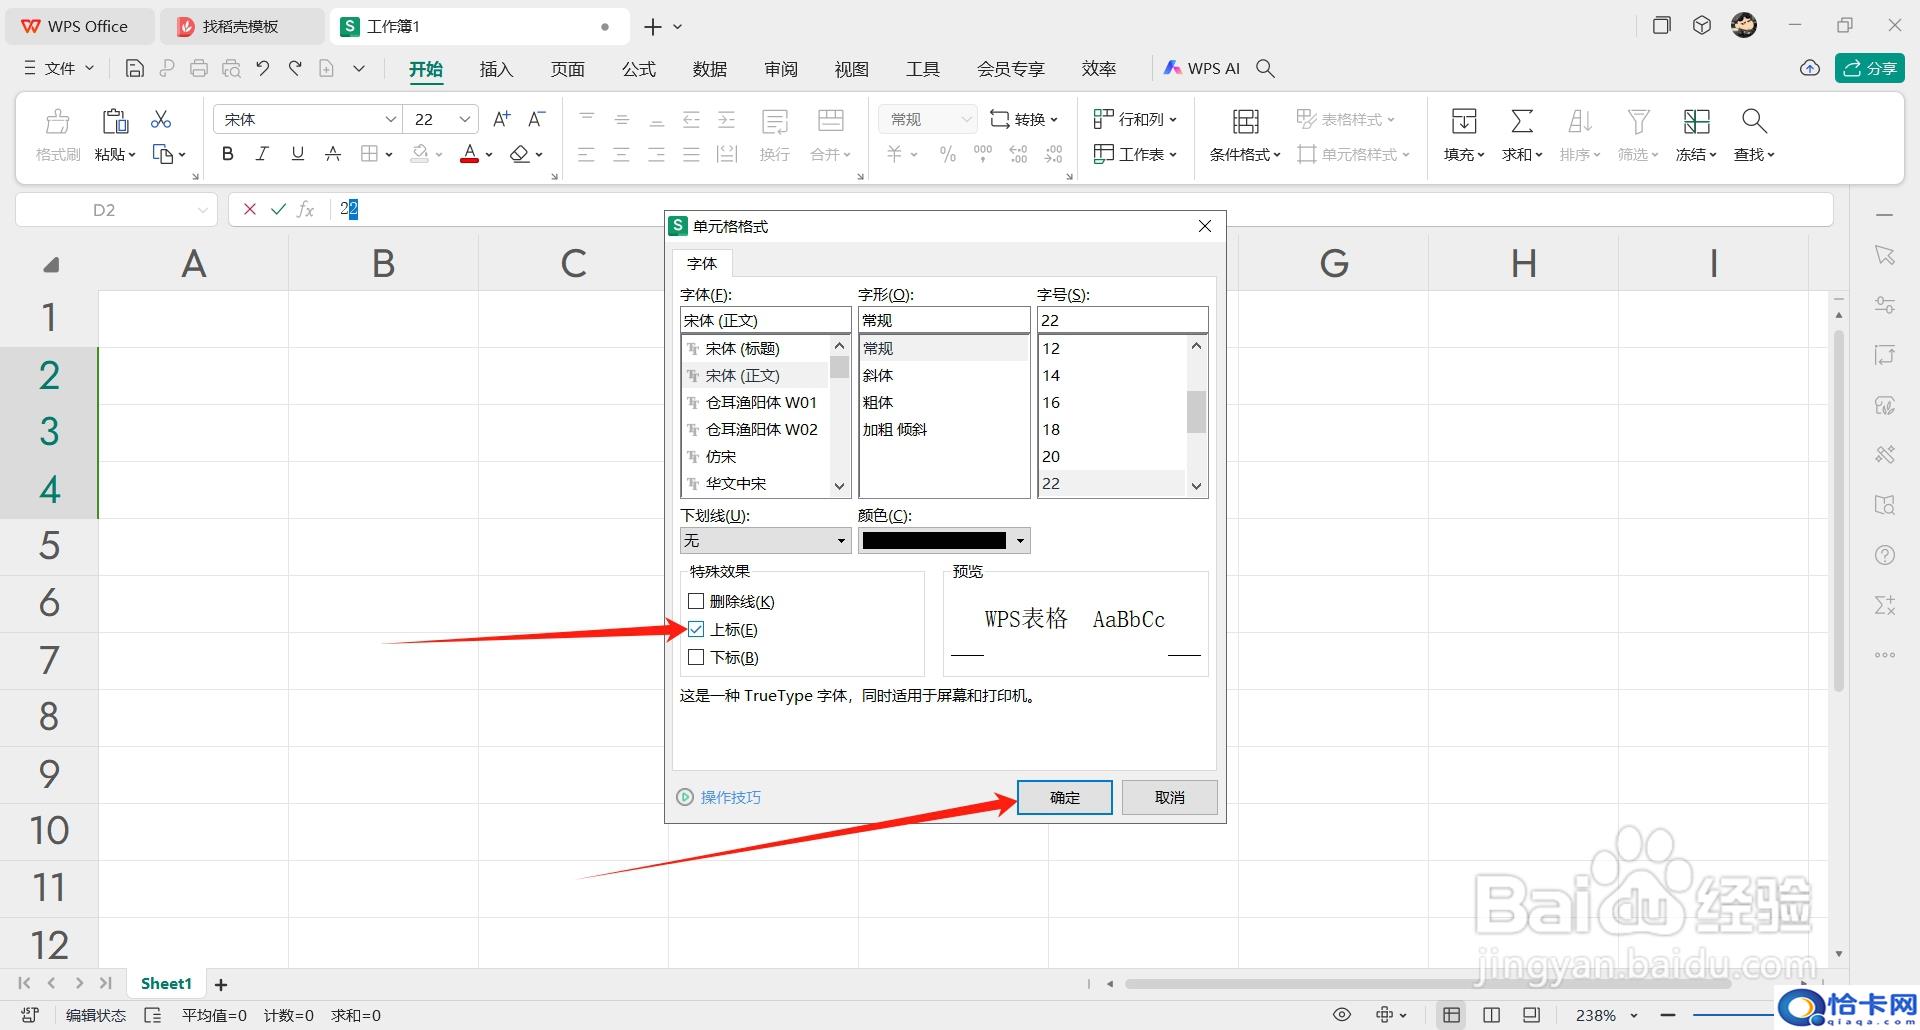The width and height of the screenshot is (1920, 1030).
Task: Expand the name box D2 dropdown
Action: pyautogui.click(x=202, y=210)
